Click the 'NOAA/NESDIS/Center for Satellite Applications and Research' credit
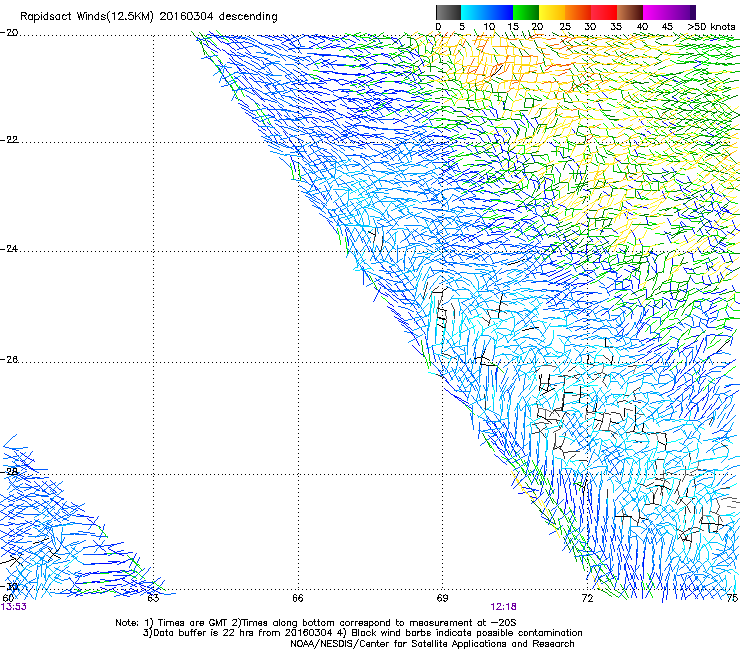 [432, 644]
